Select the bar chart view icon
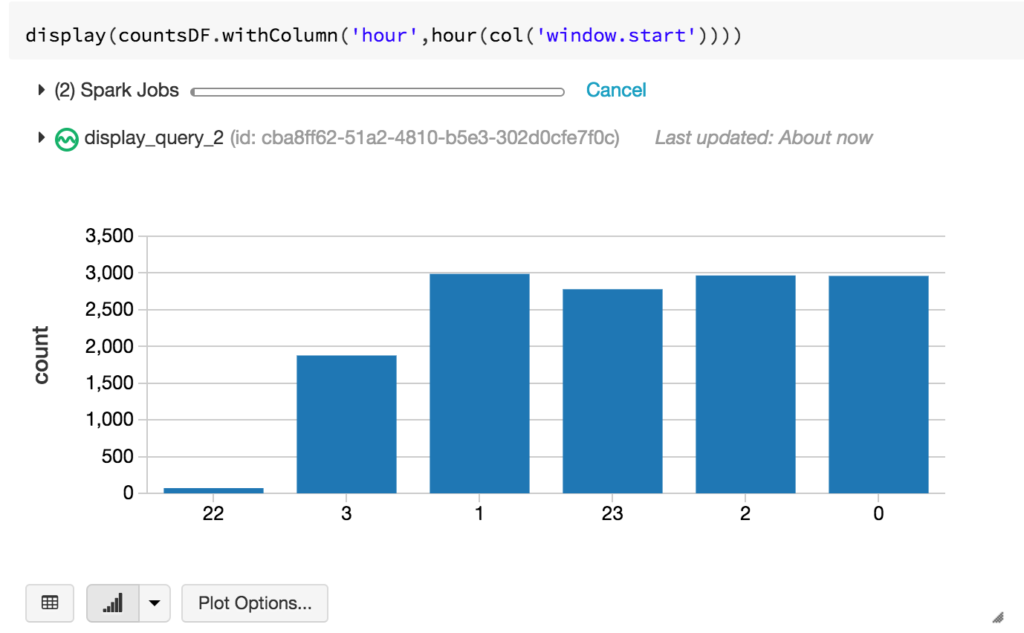The image size is (1024, 633). tap(113, 603)
